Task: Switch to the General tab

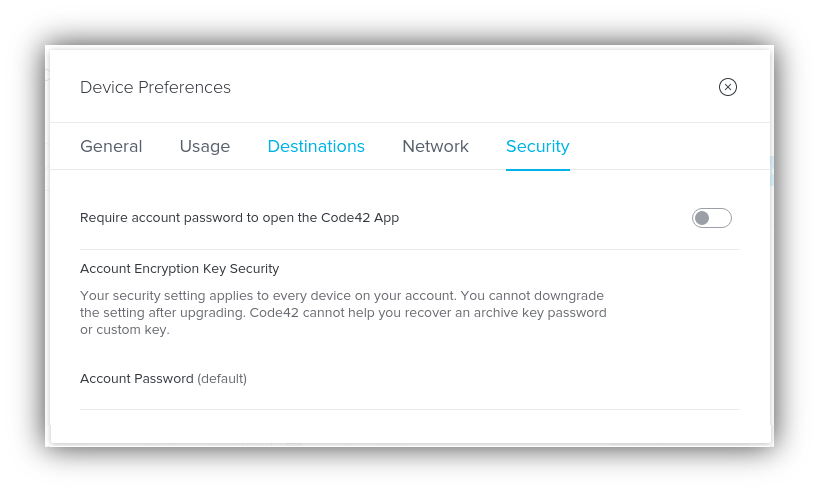Action: point(111,146)
